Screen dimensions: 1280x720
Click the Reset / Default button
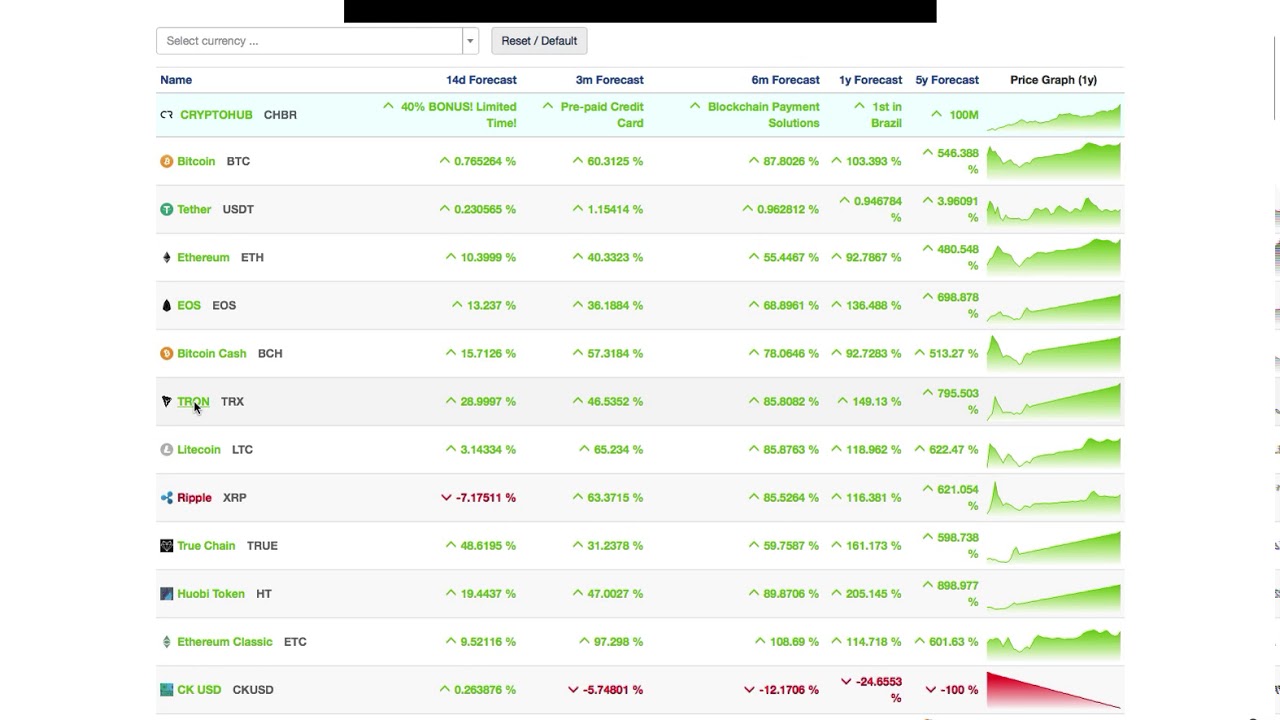(x=539, y=41)
